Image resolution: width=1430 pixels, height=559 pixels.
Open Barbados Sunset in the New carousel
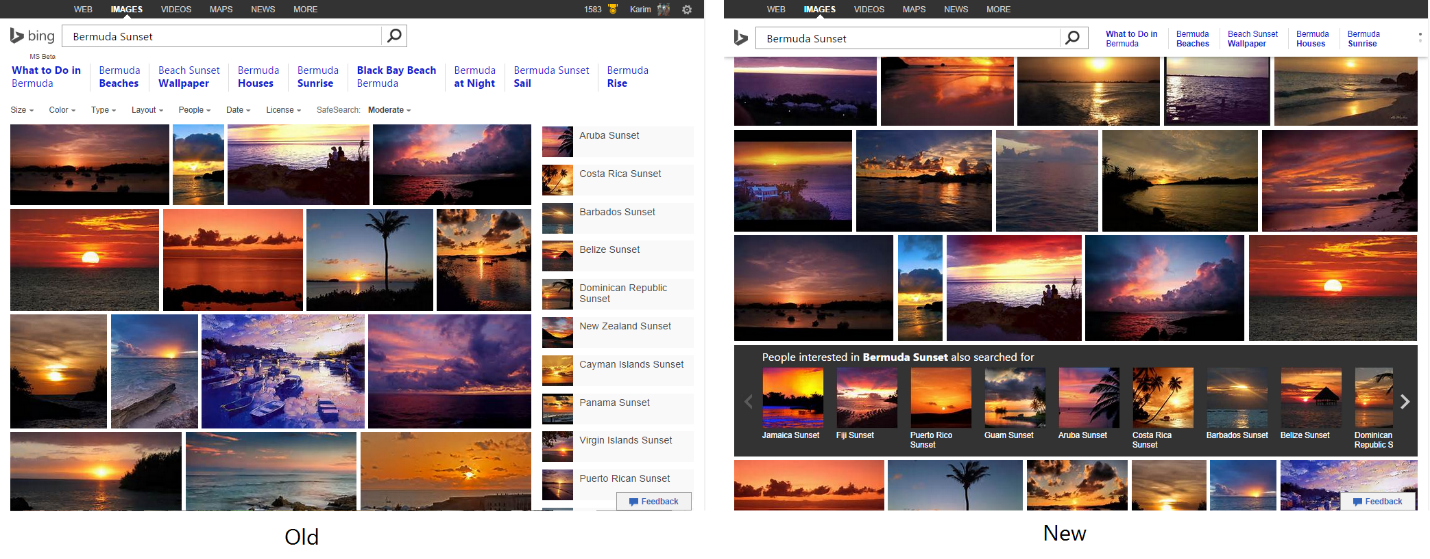click(1237, 405)
